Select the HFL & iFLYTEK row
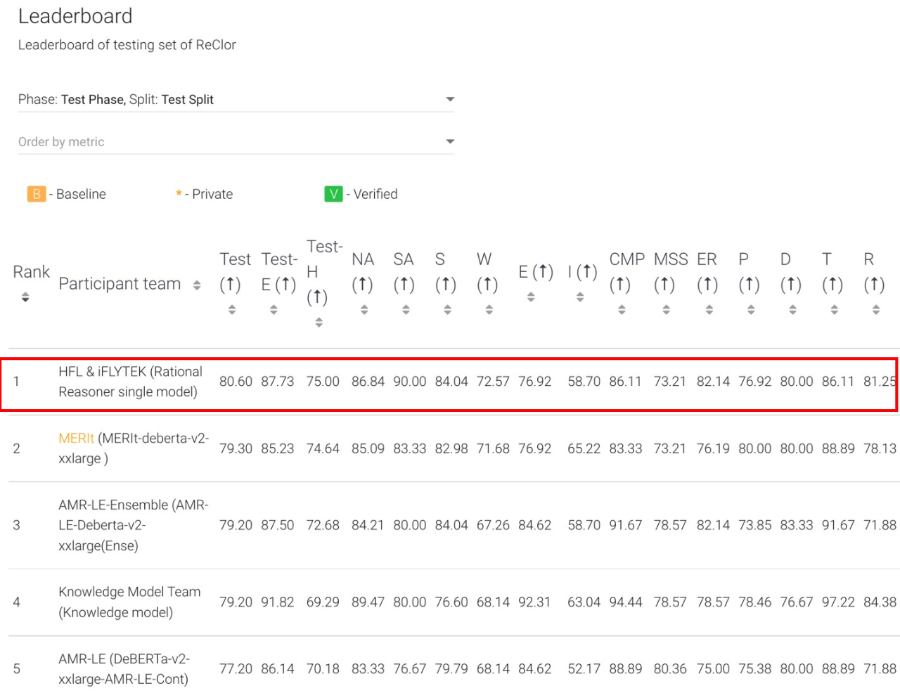 coord(449,382)
